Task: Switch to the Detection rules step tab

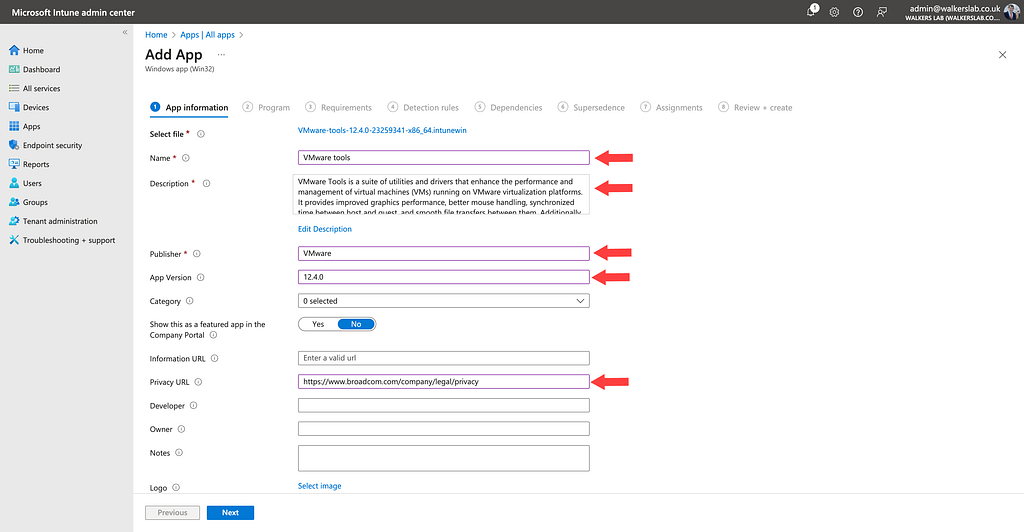Action: 430,108
